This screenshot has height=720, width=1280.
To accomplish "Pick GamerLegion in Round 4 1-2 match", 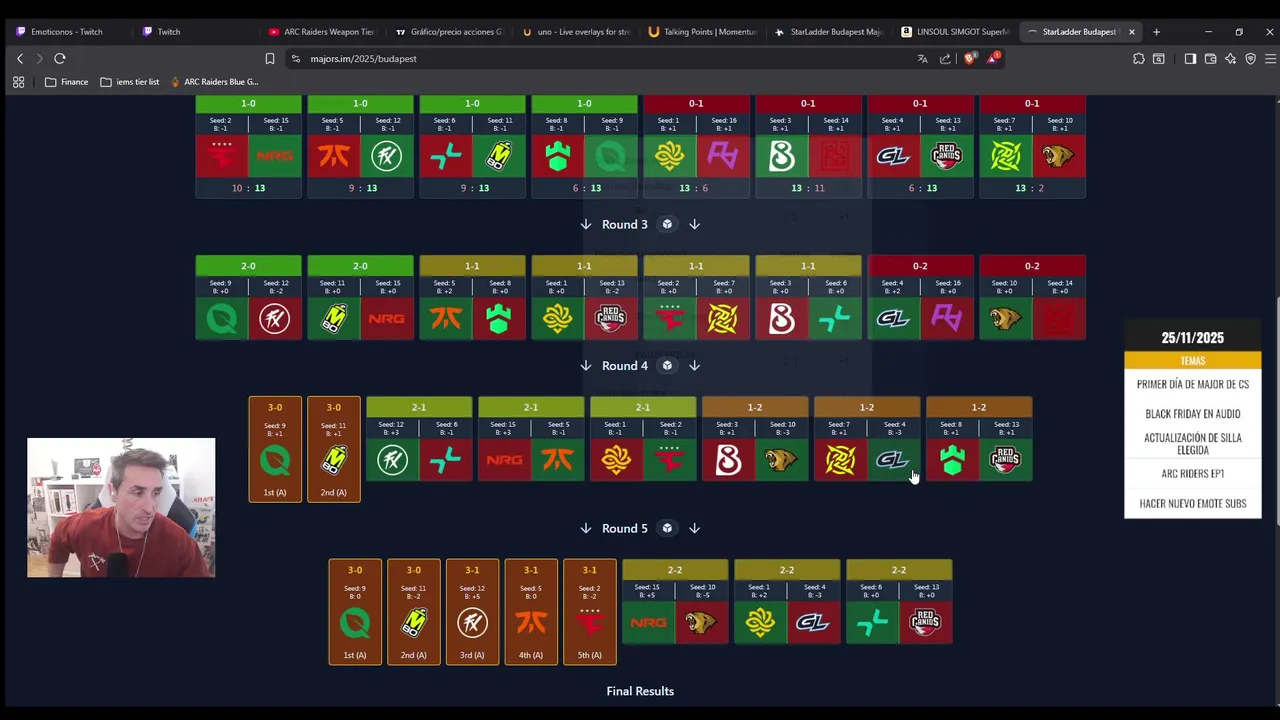I will 892,460.
